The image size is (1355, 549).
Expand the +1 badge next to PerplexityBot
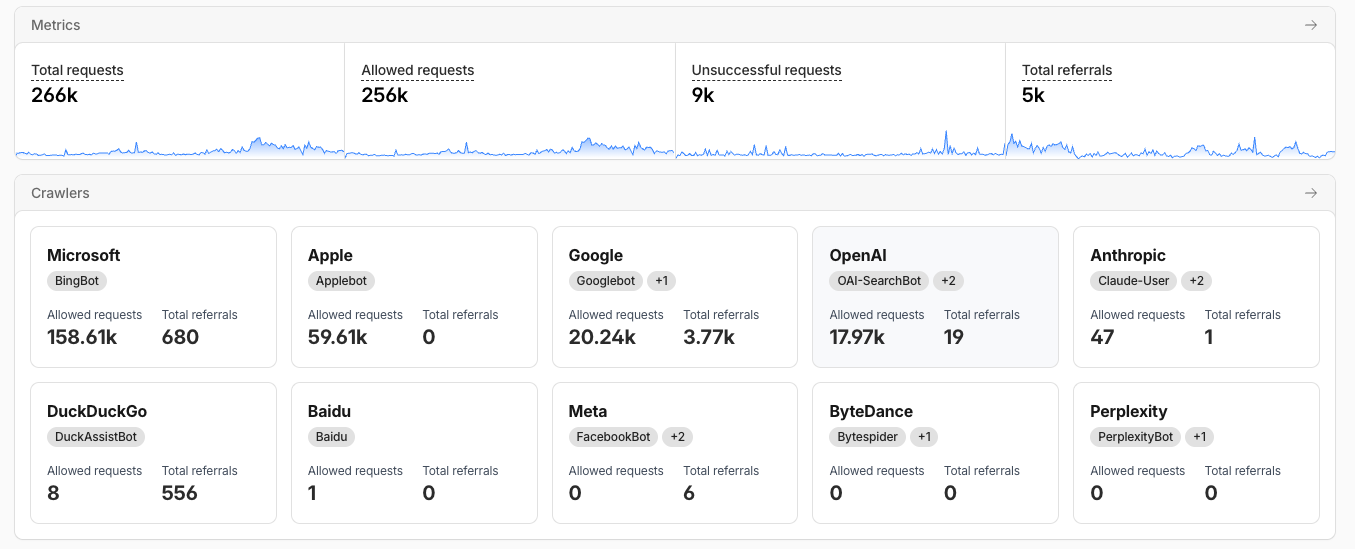(x=1199, y=437)
